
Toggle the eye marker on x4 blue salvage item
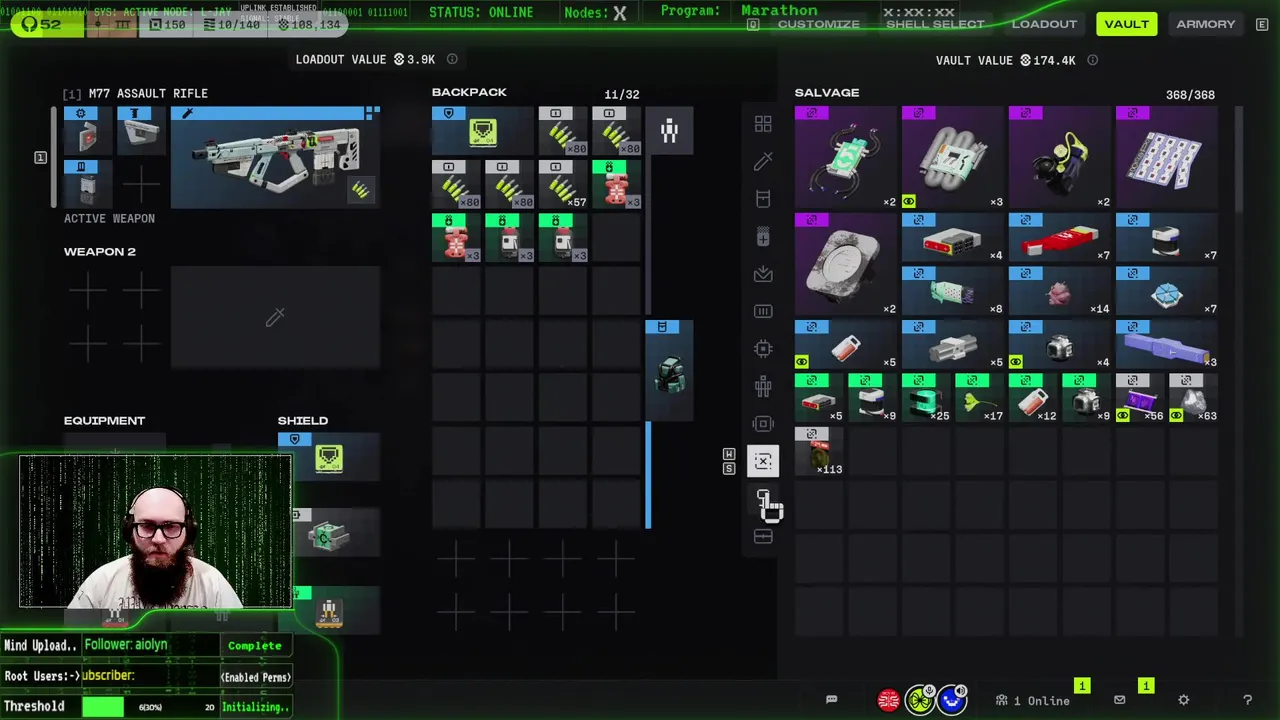[x=1015, y=362]
